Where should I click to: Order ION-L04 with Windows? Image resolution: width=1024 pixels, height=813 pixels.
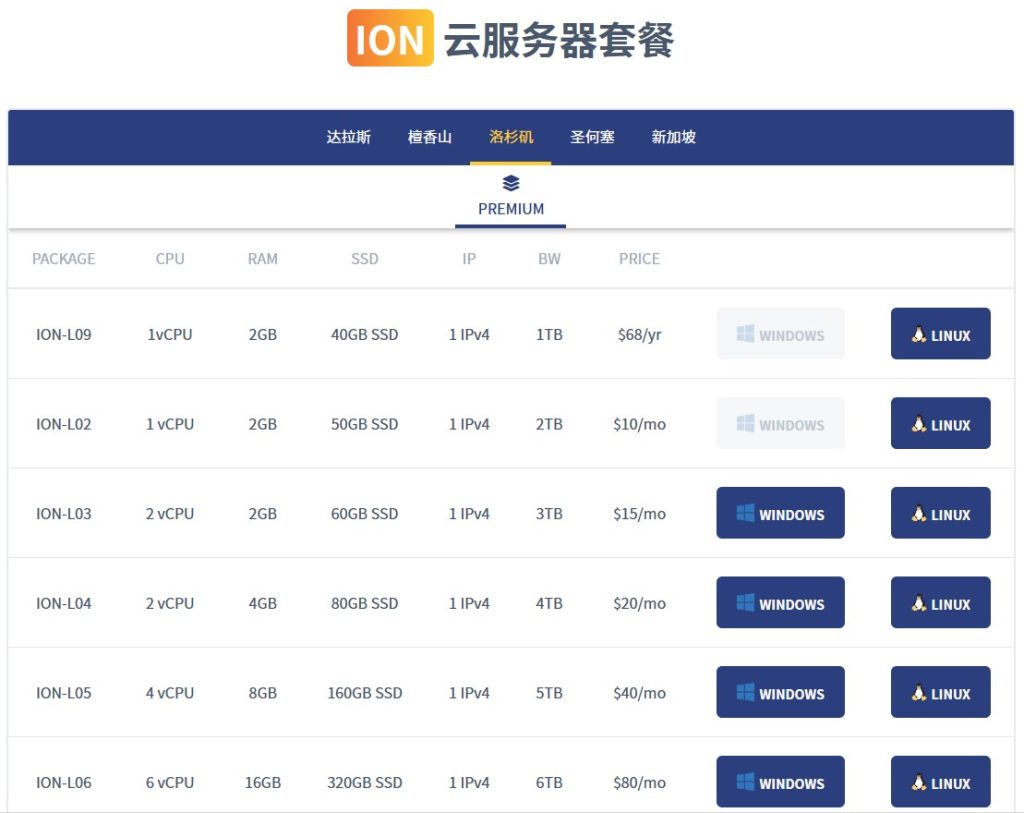pyautogui.click(x=780, y=602)
